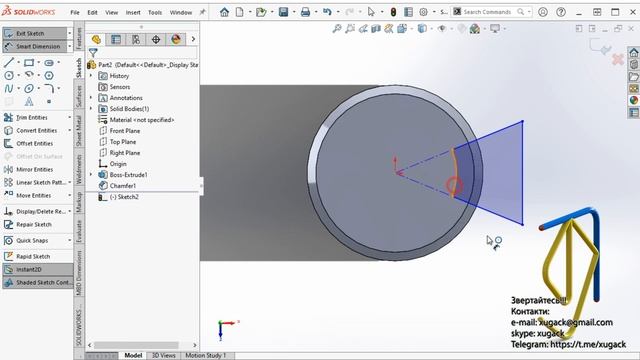Open the Help question mark icon
Image resolution: width=640 pixels, height=360 pixels.
(561, 12)
